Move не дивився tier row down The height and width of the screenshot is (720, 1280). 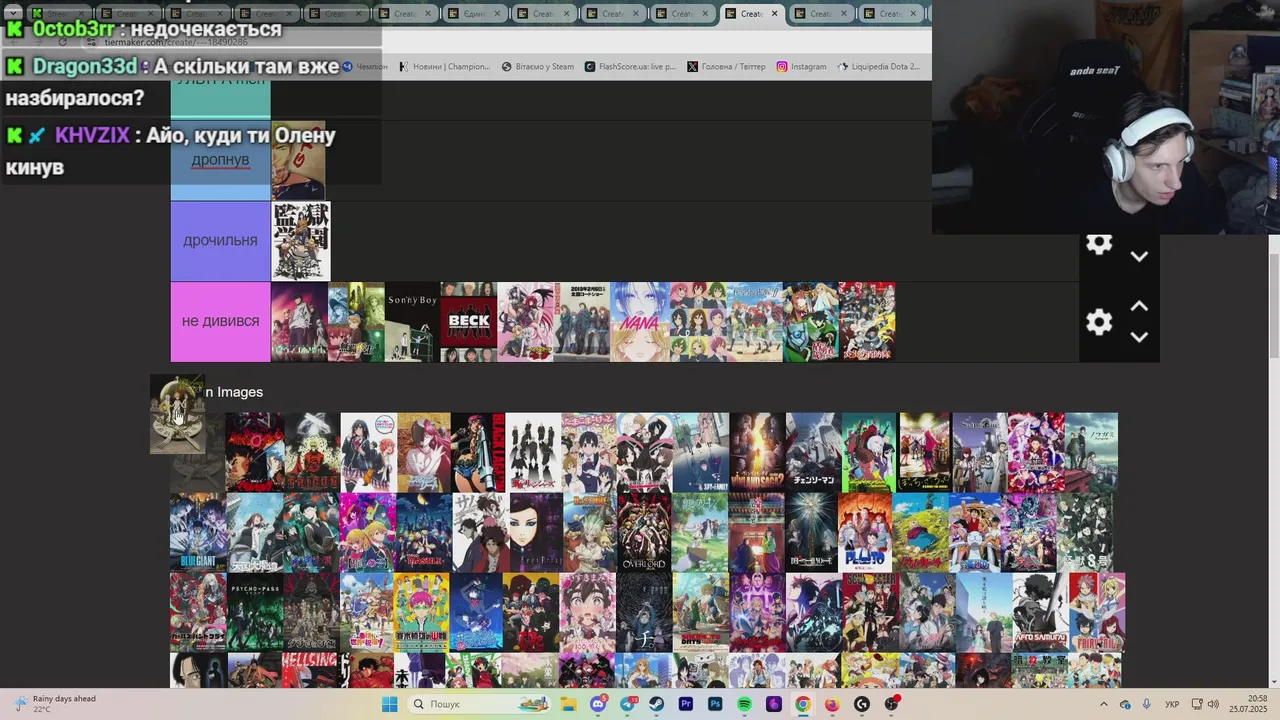click(1139, 337)
